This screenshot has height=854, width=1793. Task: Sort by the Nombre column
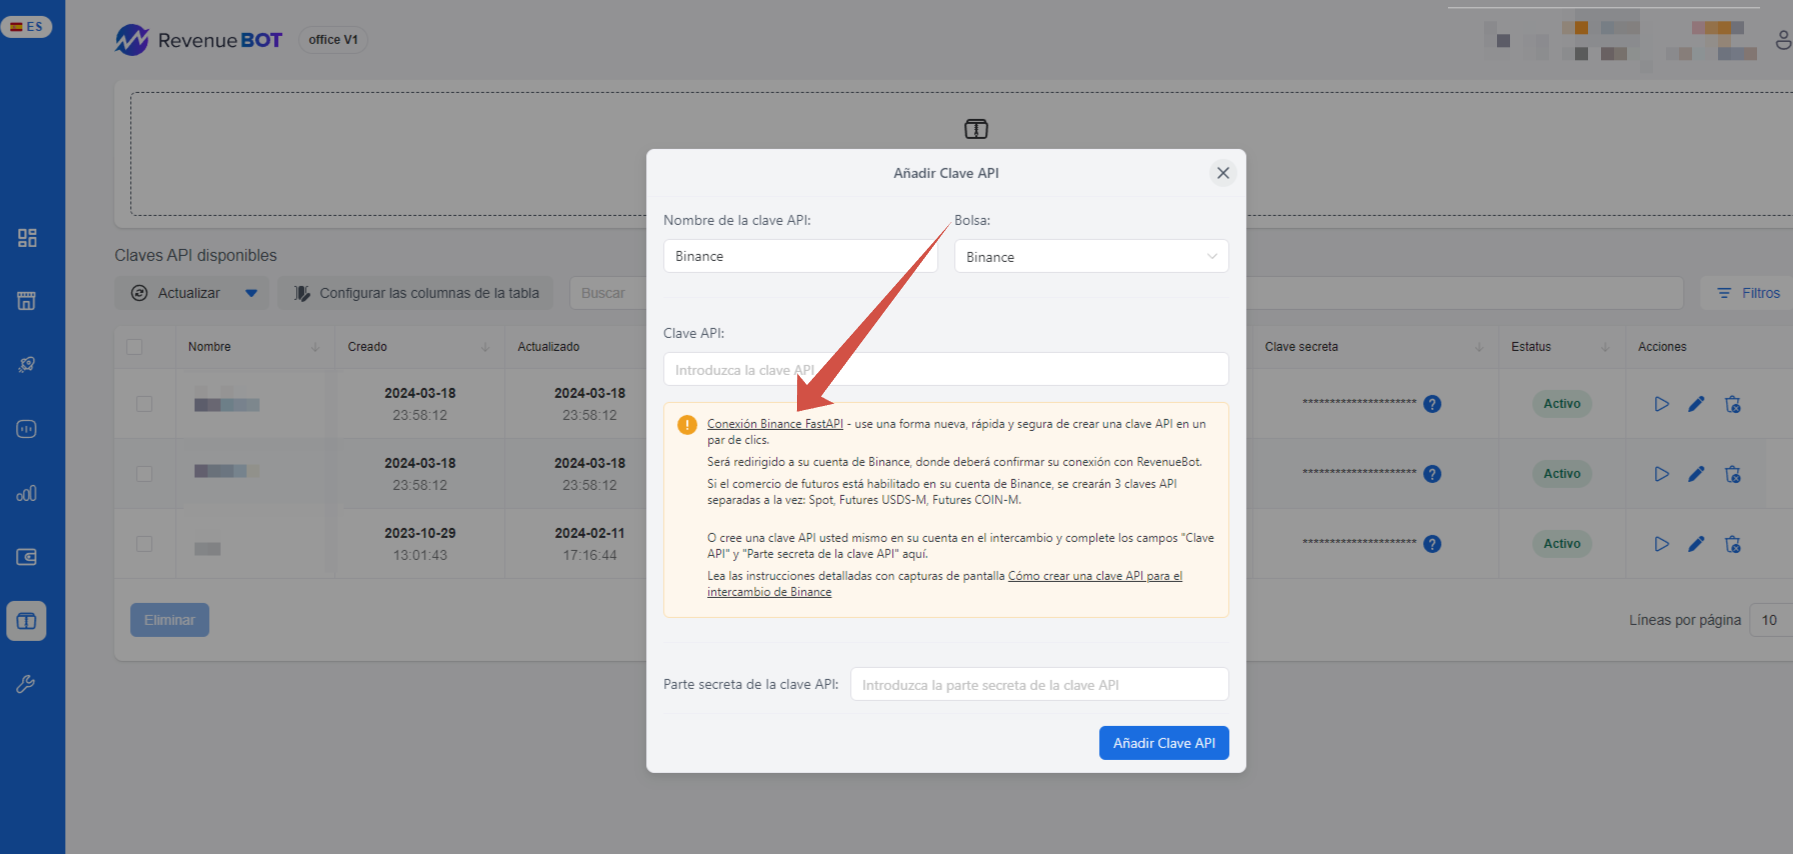(x=315, y=347)
